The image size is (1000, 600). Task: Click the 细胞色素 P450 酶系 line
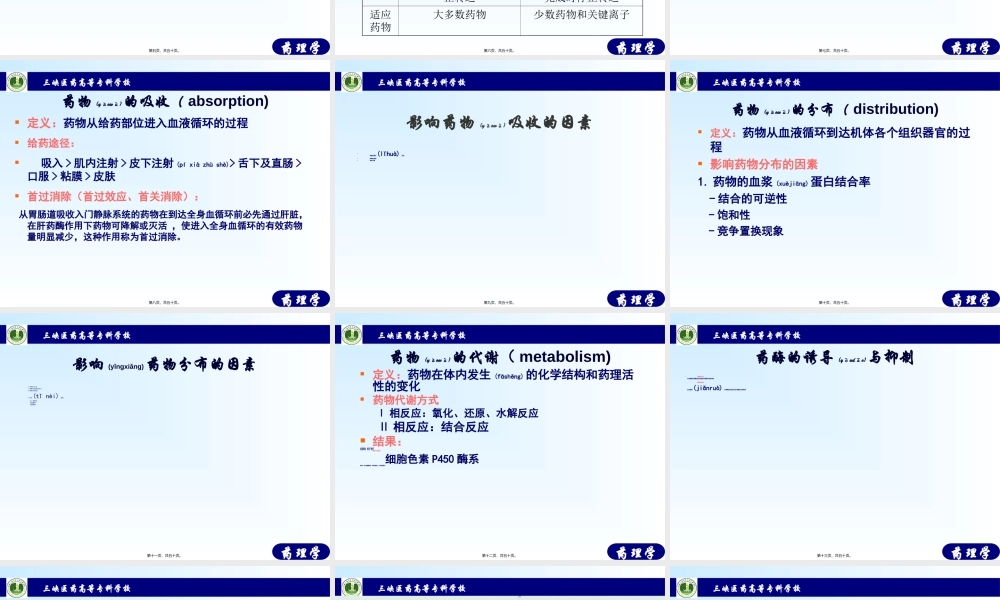pos(432,459)
